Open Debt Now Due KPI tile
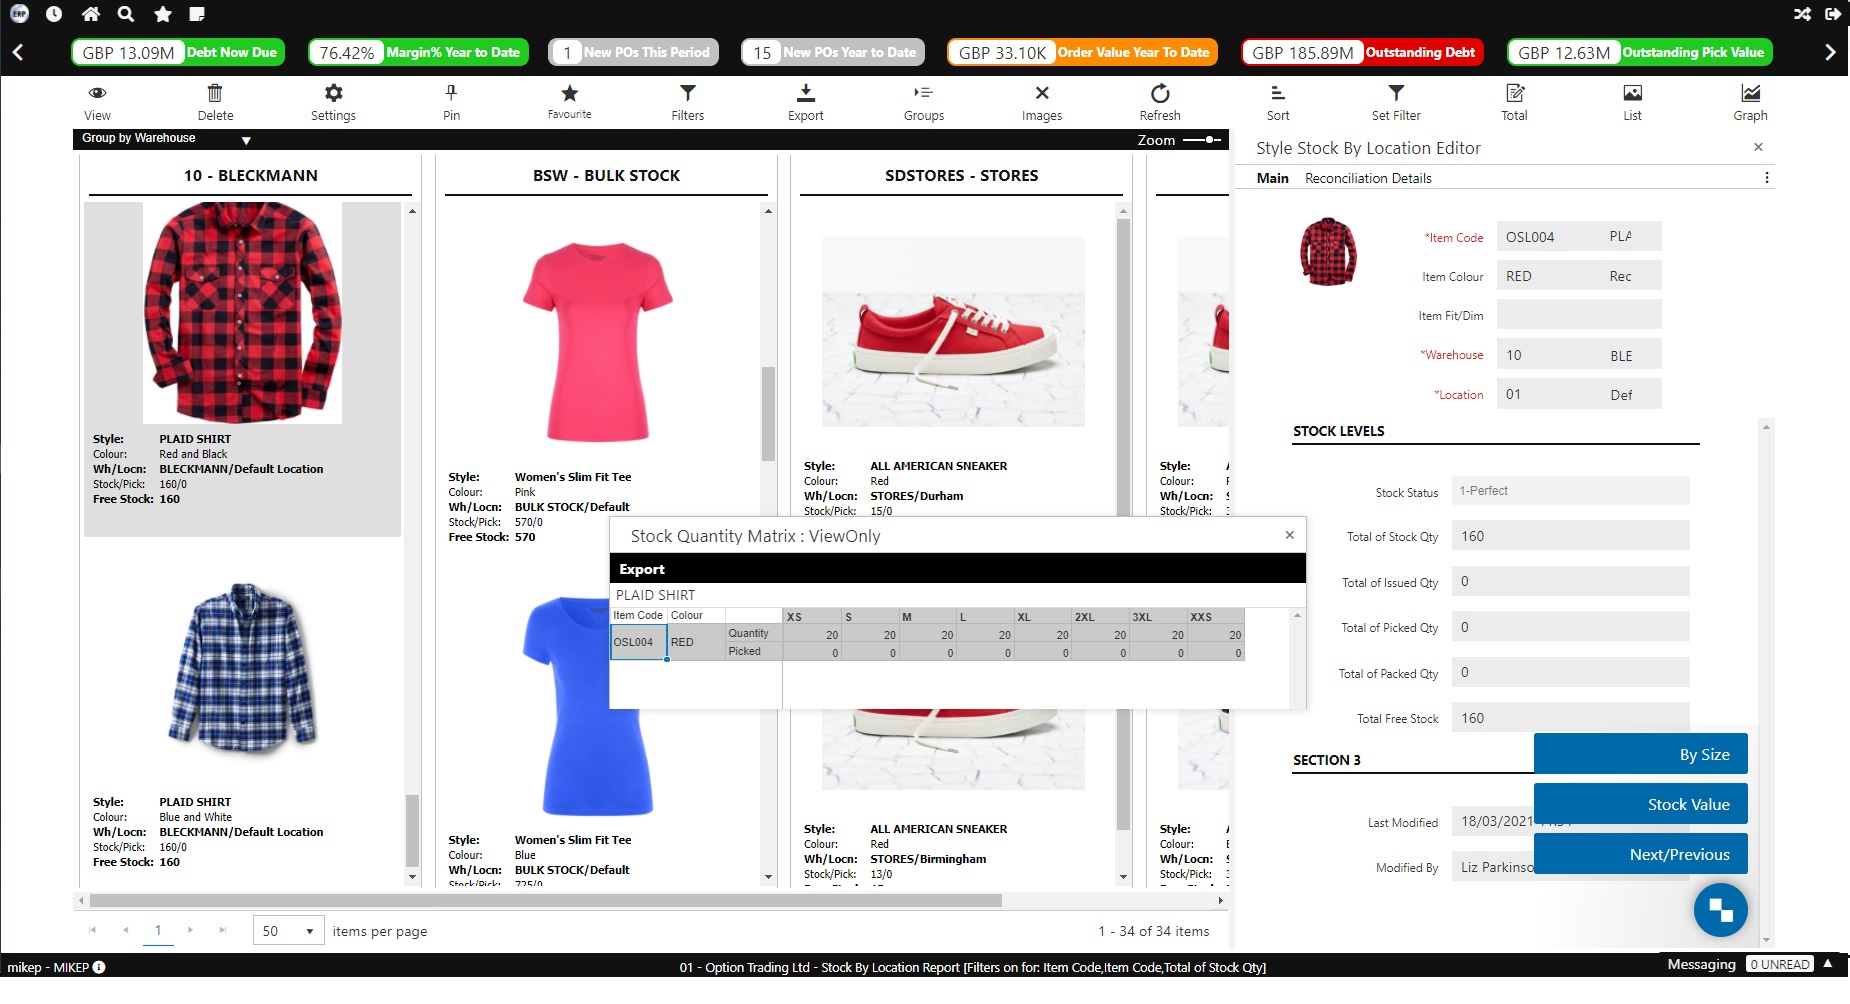The image size is (1850, 1004). pyautogui.click(x=178, y=52)
